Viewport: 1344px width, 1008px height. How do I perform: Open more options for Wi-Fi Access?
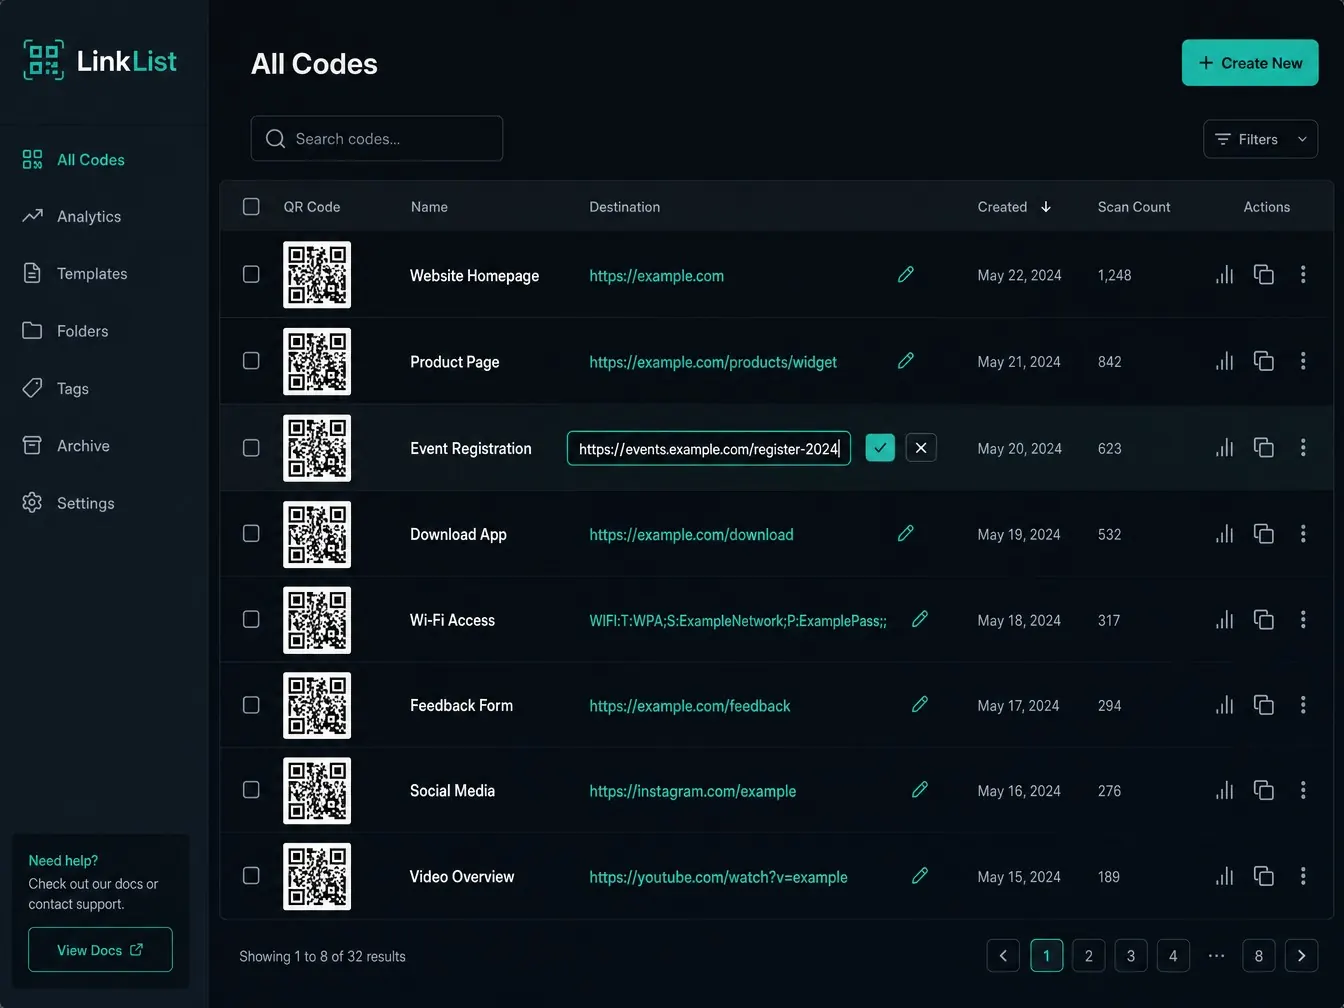1303,619
